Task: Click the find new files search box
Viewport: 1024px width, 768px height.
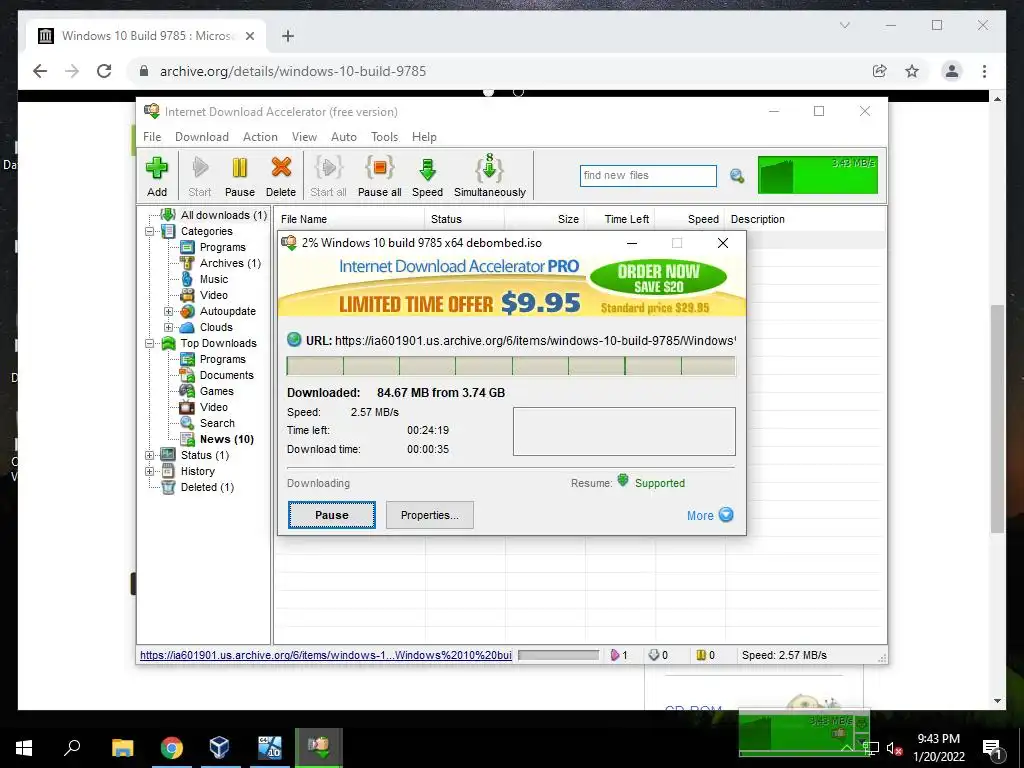Action: click(x=648, y=176)
